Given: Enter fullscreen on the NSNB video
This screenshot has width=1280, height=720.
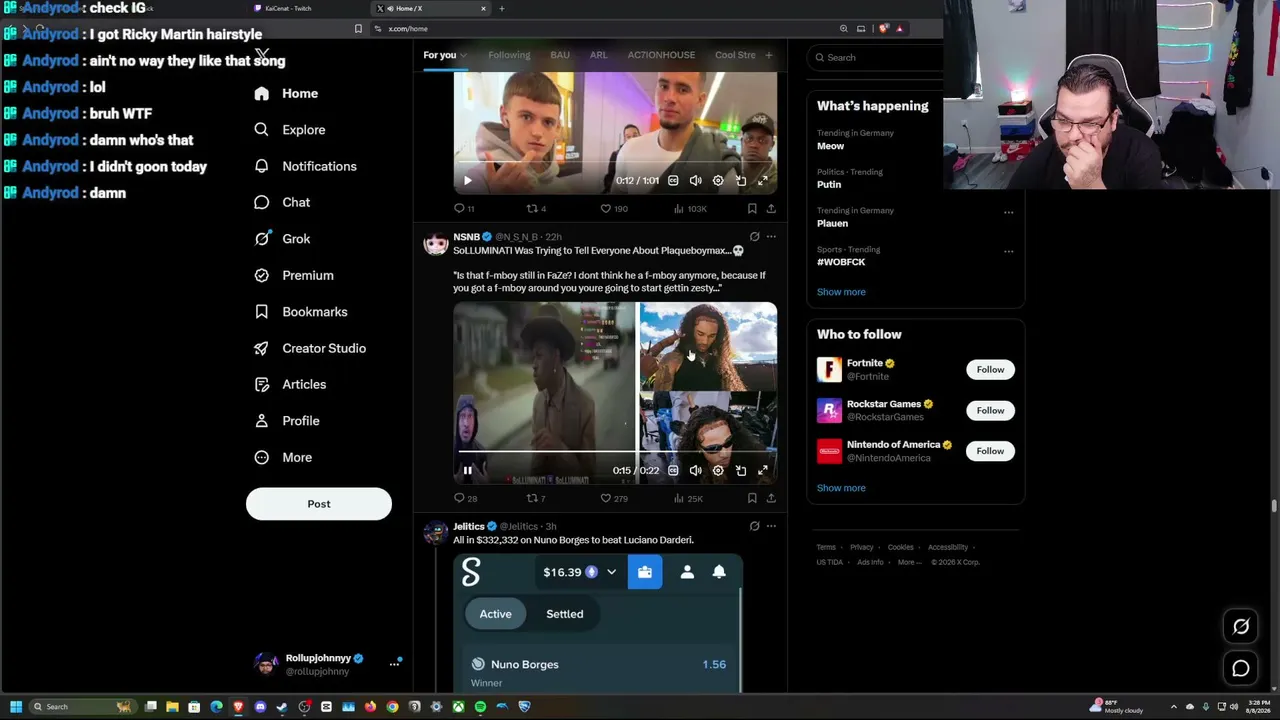Looking at the screenshot, I should [x=763, y=470].
